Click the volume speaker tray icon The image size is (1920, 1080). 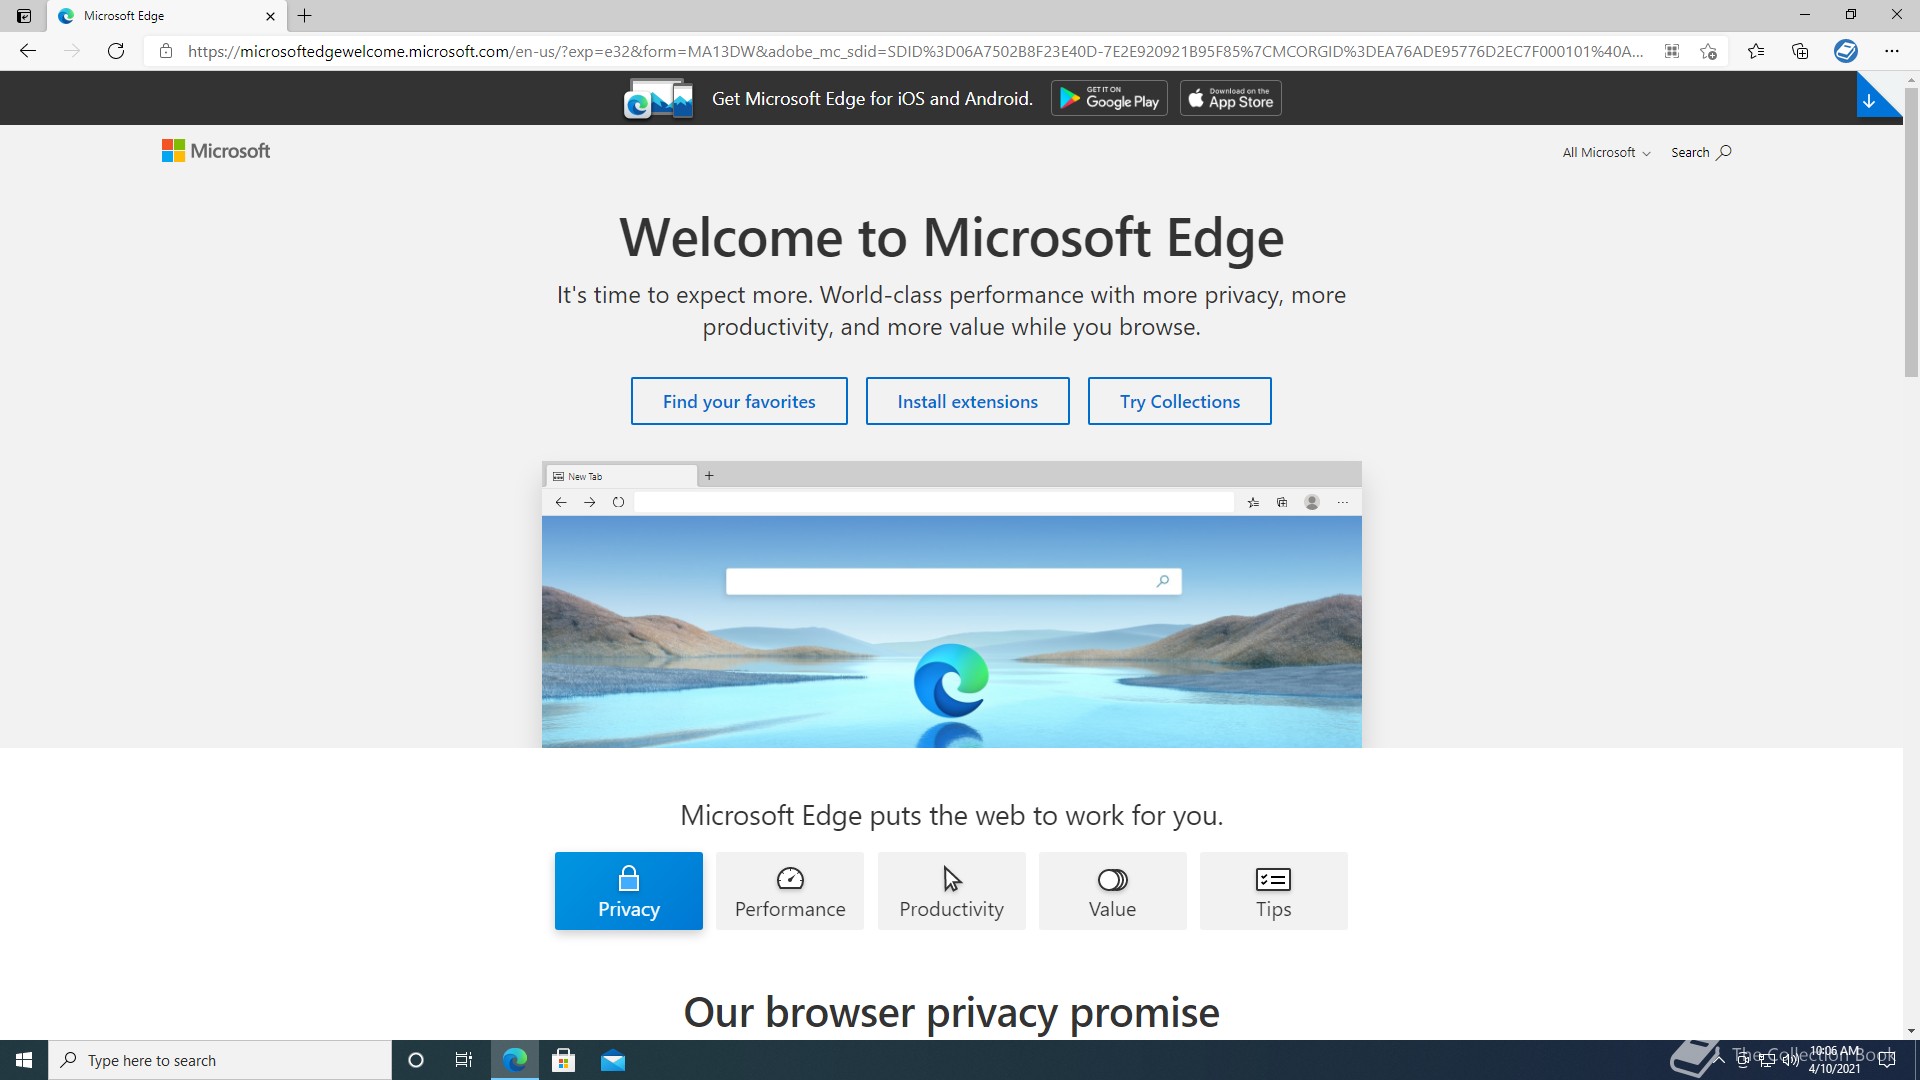(1790, 1060)
